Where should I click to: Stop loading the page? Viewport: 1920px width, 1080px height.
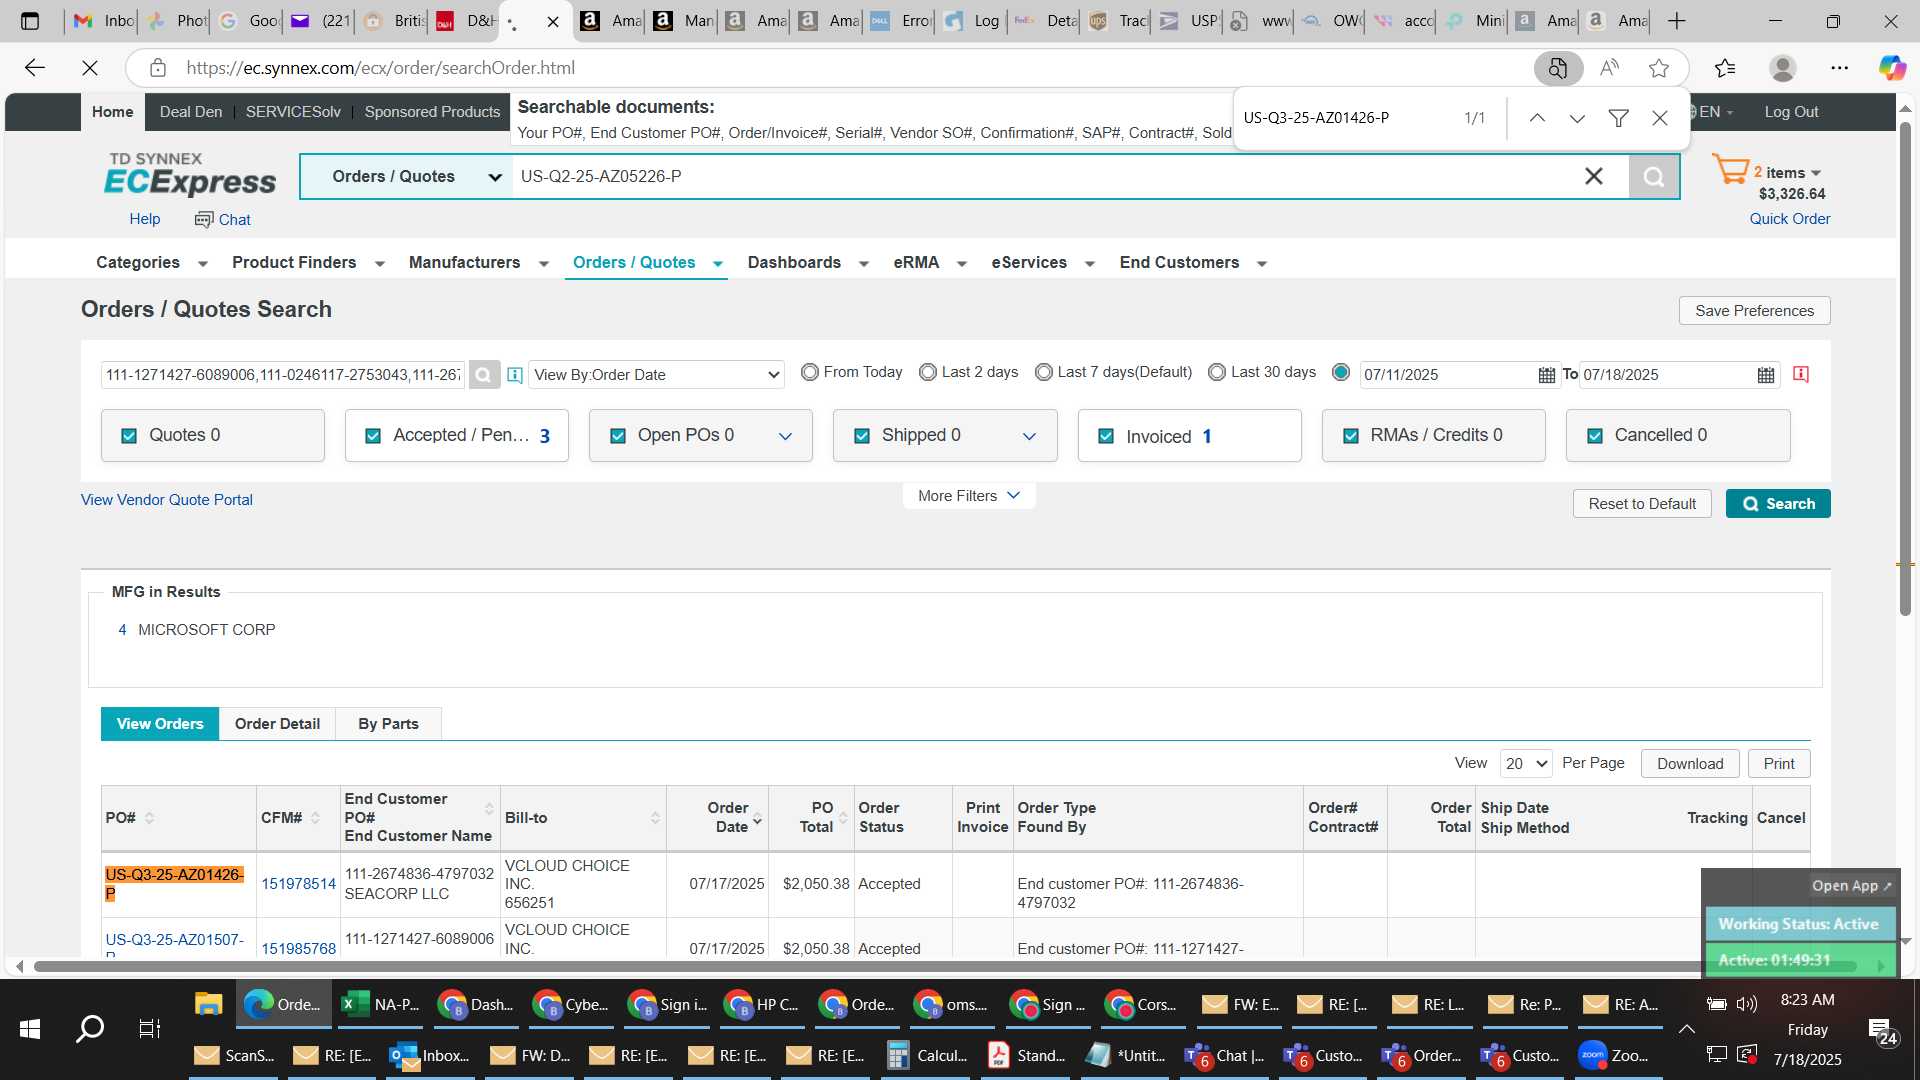coord(90,68)
